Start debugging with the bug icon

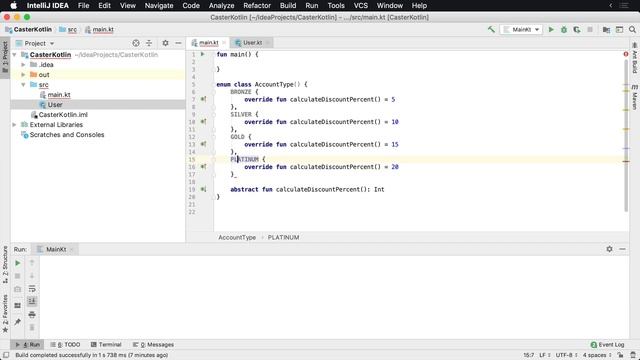click(564, 29)
